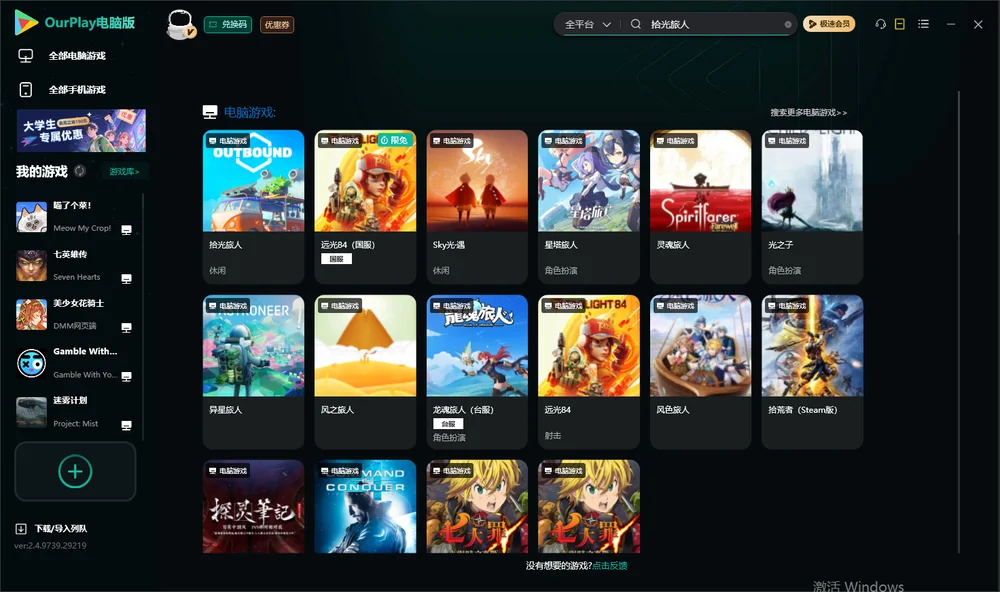The image size is (1000, 592).
Task: Open the 异星旅人 Astroneer game card
Action: tap(253, 372)
